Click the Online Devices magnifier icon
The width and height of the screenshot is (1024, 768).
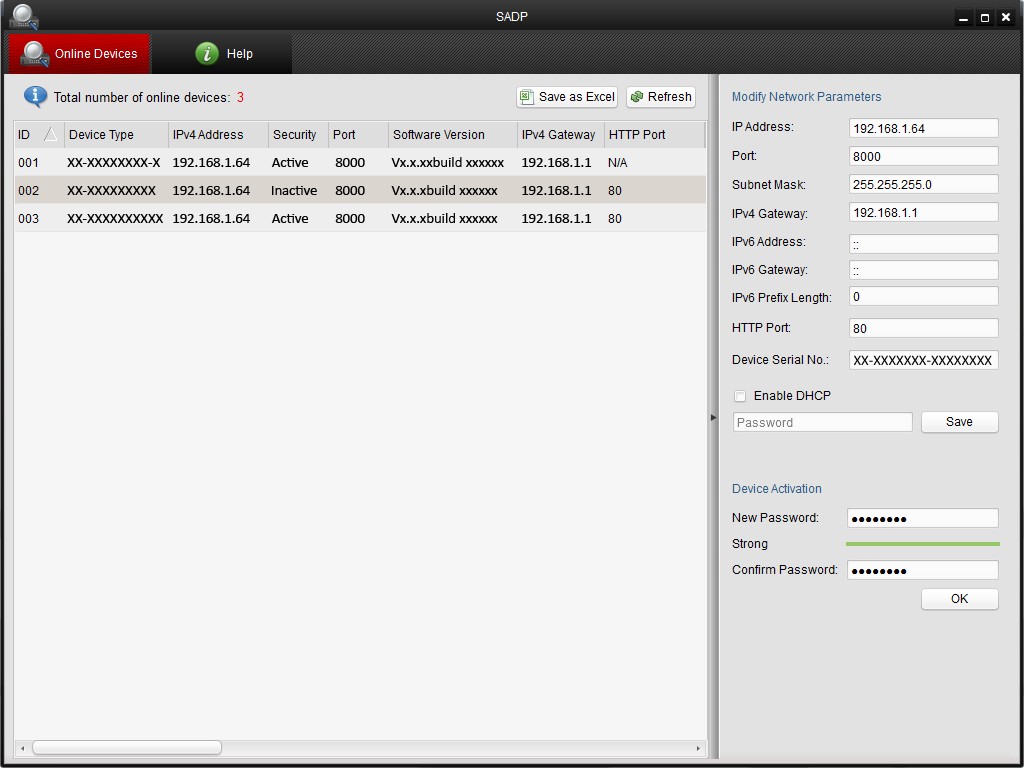click(34, 54)
